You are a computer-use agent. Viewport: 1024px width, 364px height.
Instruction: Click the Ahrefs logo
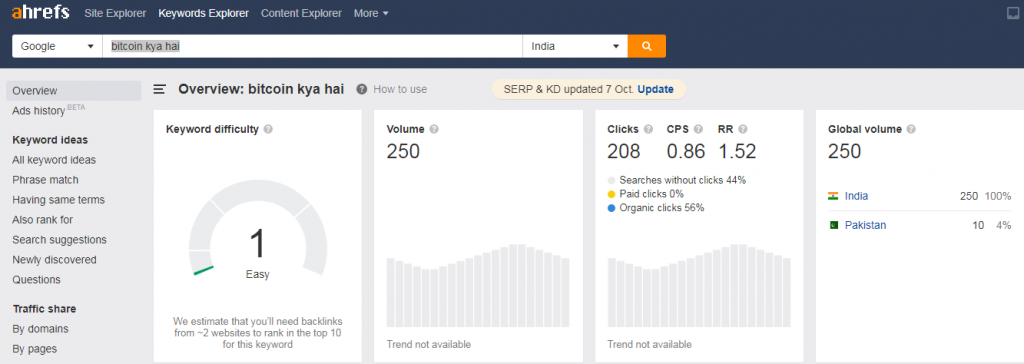(x=40, y=12)
